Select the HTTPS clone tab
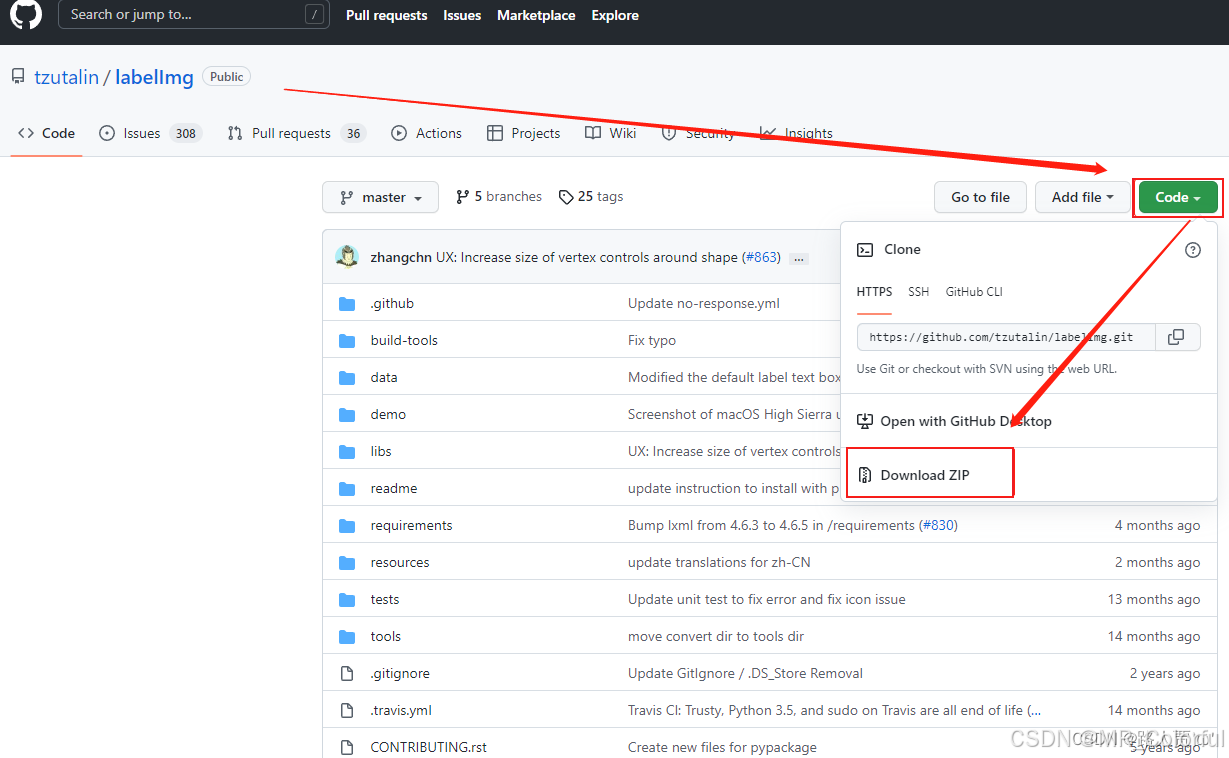Screen dimensions: 1229x758 [x=874, y=292]
